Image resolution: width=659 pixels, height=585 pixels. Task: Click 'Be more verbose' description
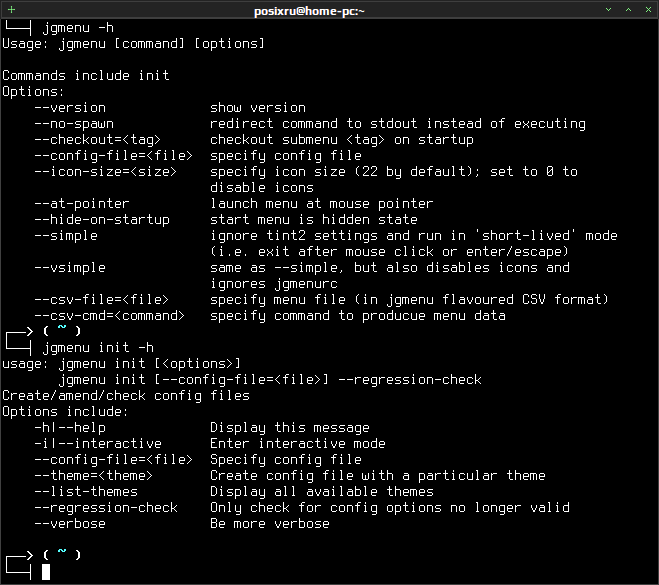[x=269, y=524]
